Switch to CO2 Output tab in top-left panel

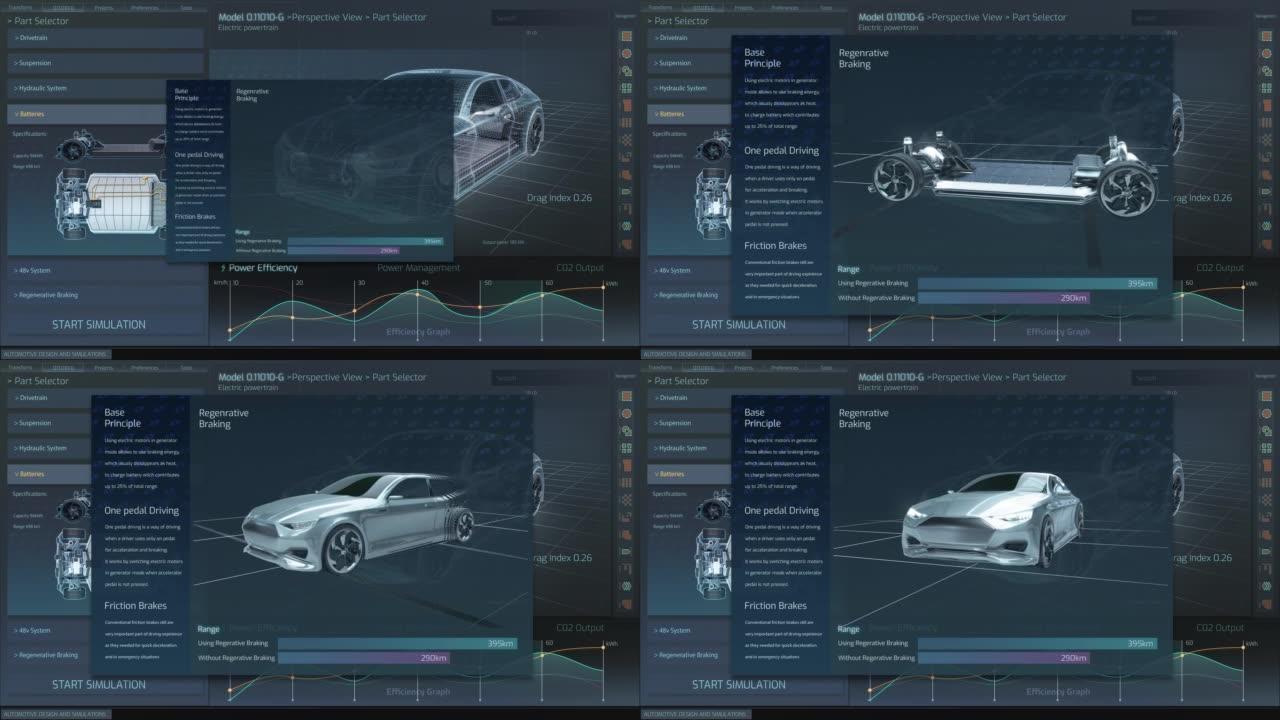[x=580, y=268]
